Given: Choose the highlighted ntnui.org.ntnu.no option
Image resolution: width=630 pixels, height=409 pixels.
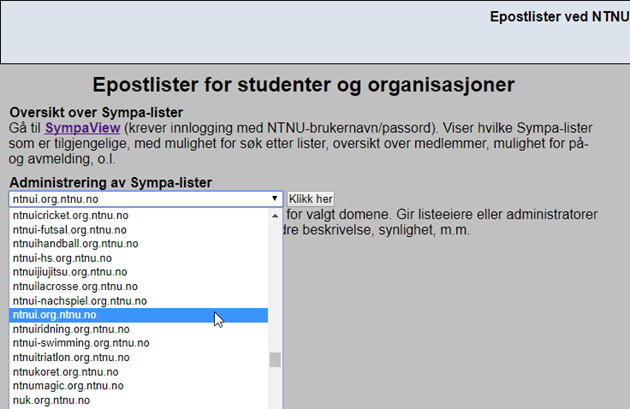Looking at the screenshot, I should (139, 315).
